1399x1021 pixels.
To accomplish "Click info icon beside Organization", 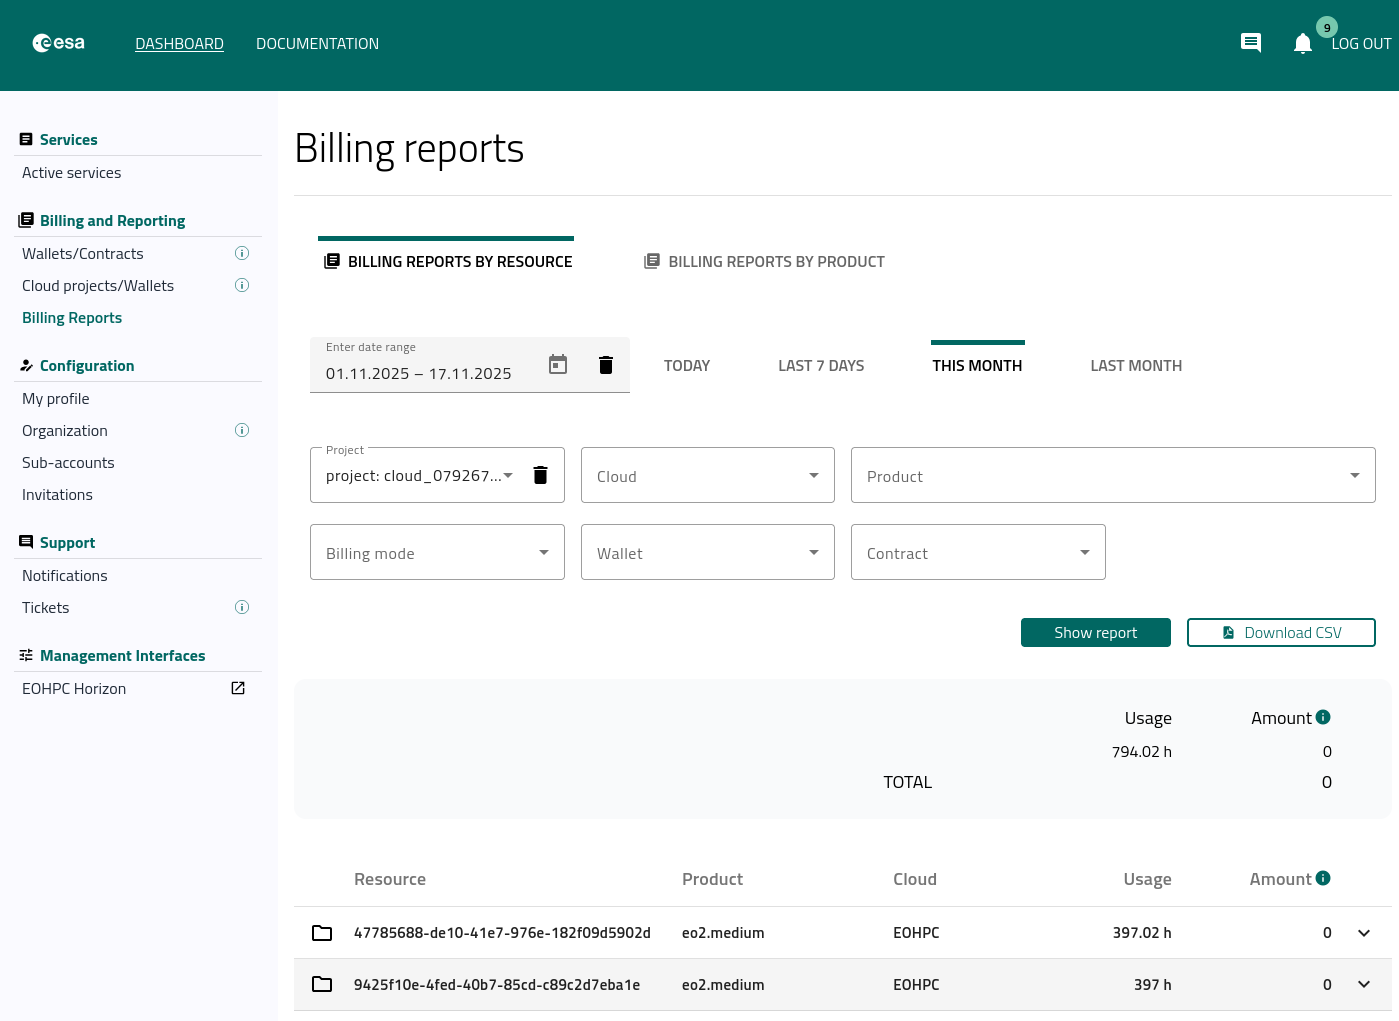I will (242, 431).
